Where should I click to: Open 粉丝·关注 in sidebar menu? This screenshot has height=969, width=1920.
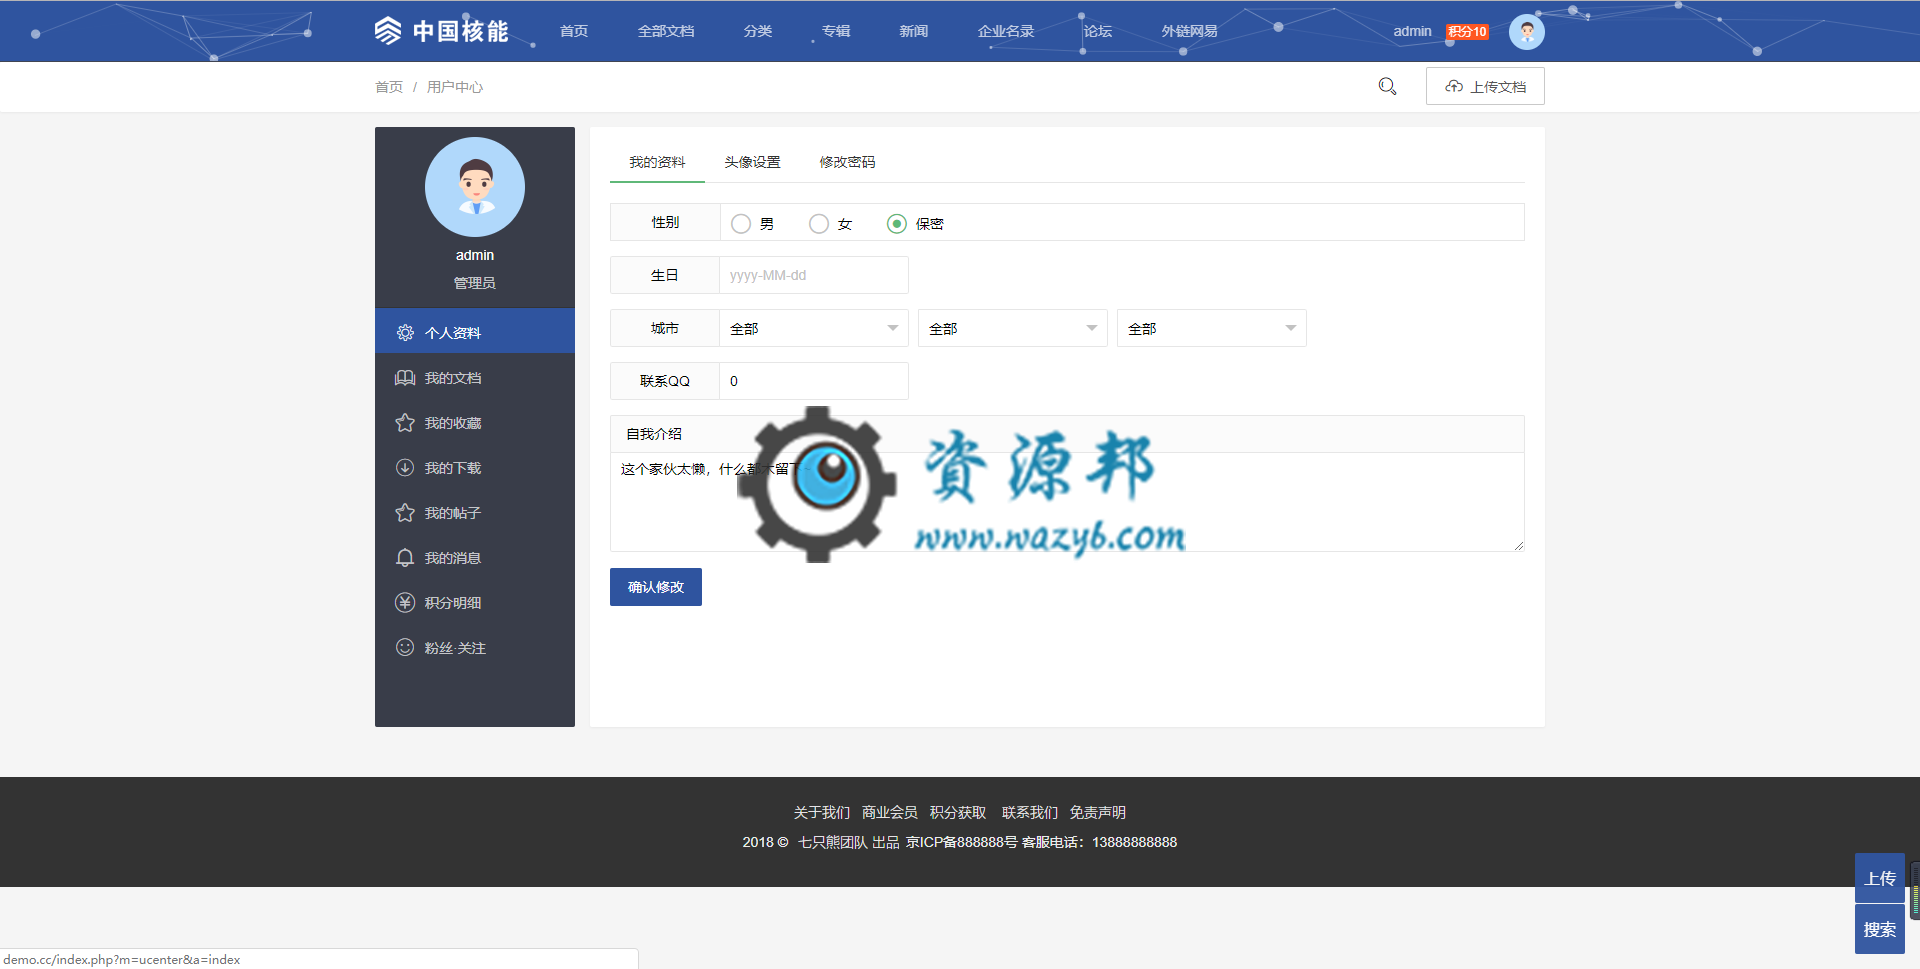click(x=475, y=648)
